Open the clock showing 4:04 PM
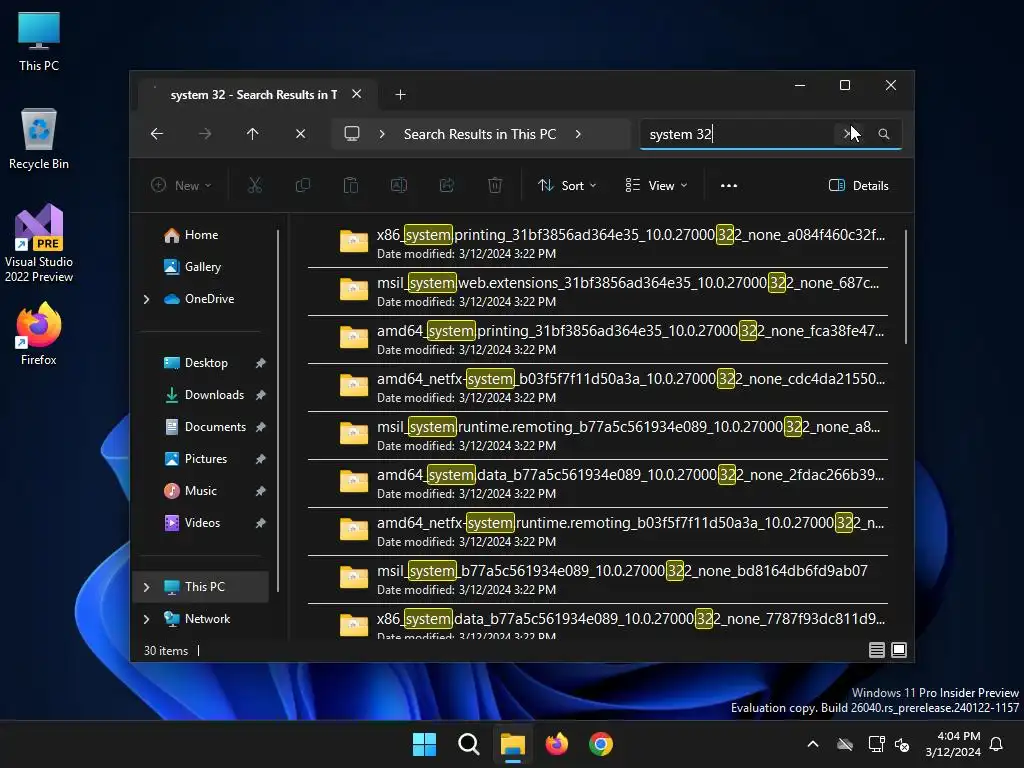This screenshot has width=1024, height=768. [x=953, y=744]
